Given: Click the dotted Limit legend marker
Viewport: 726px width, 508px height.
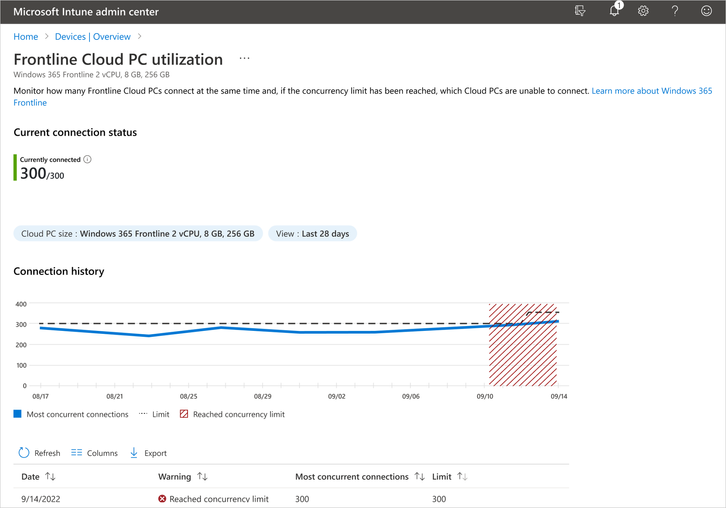Looking at the screenshot, I should pos(143,414).
